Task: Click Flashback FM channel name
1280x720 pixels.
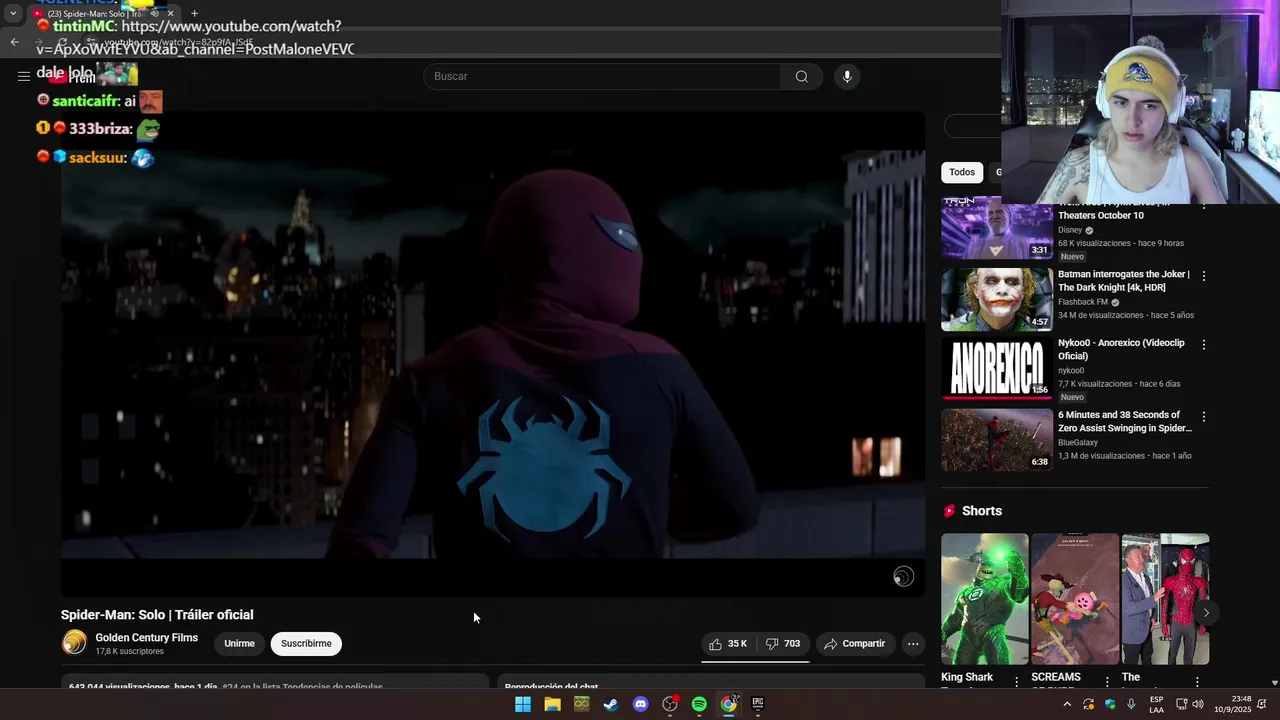Action: tap(1083, 302)
